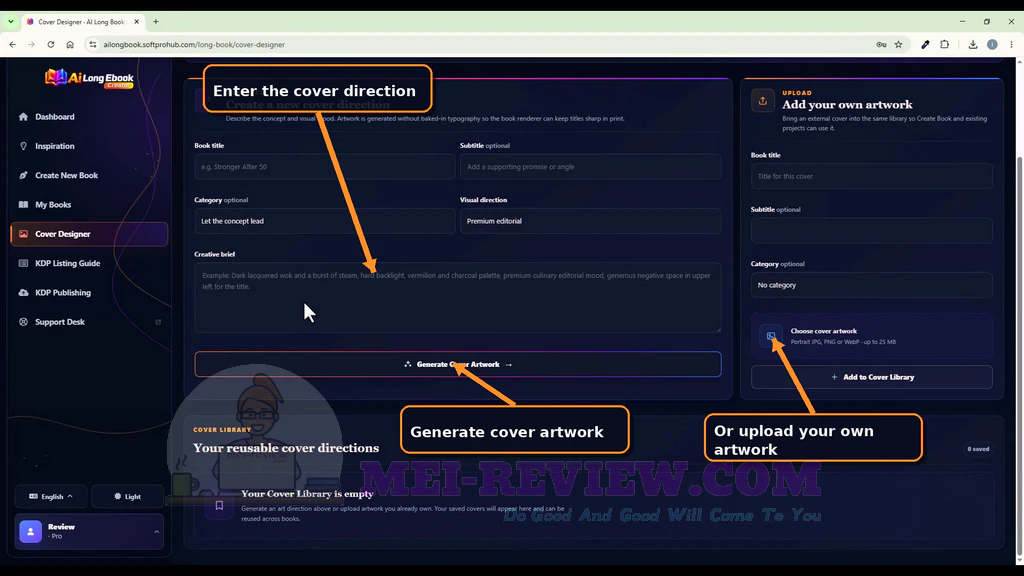The image size is (1024, 576).
Task: Open the browser profile avatar
Action: [992, 44]
